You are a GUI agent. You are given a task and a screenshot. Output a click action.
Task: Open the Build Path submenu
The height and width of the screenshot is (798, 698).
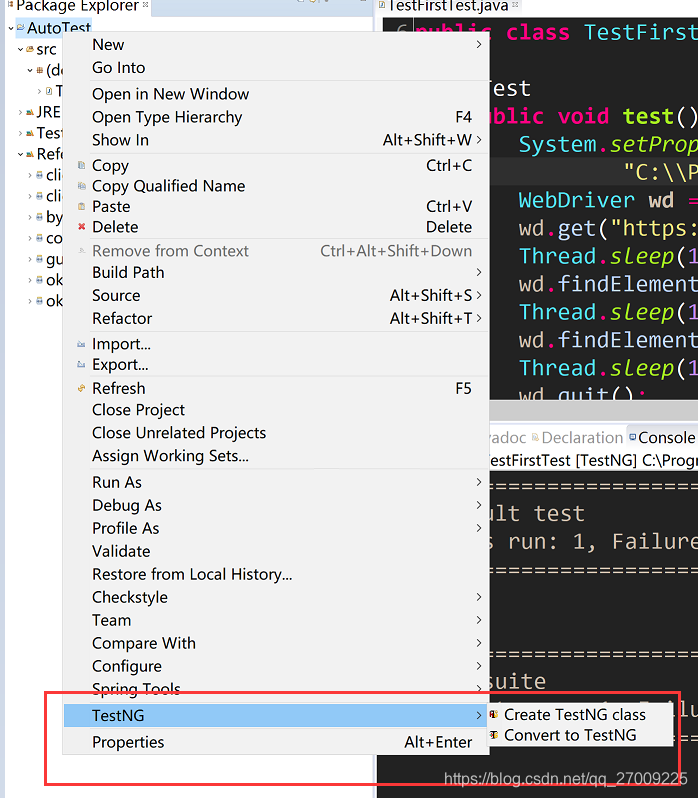click(x=276, y=273)
